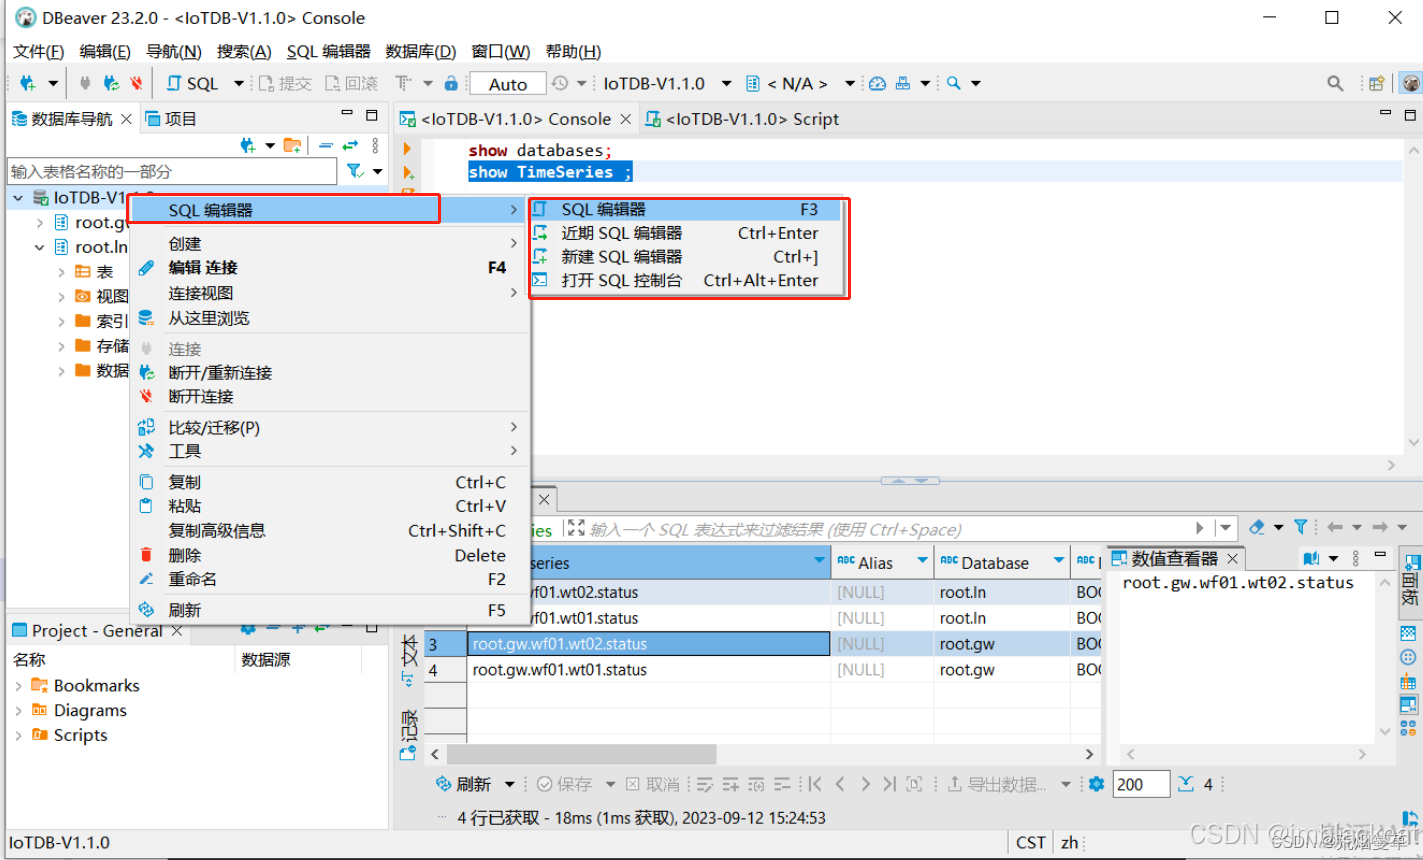The height and width of the screenshot is (860, 1423).
Task: Click the settings gear in the result toolbar
Action: pyautogui.click(x=1097, y=783)
